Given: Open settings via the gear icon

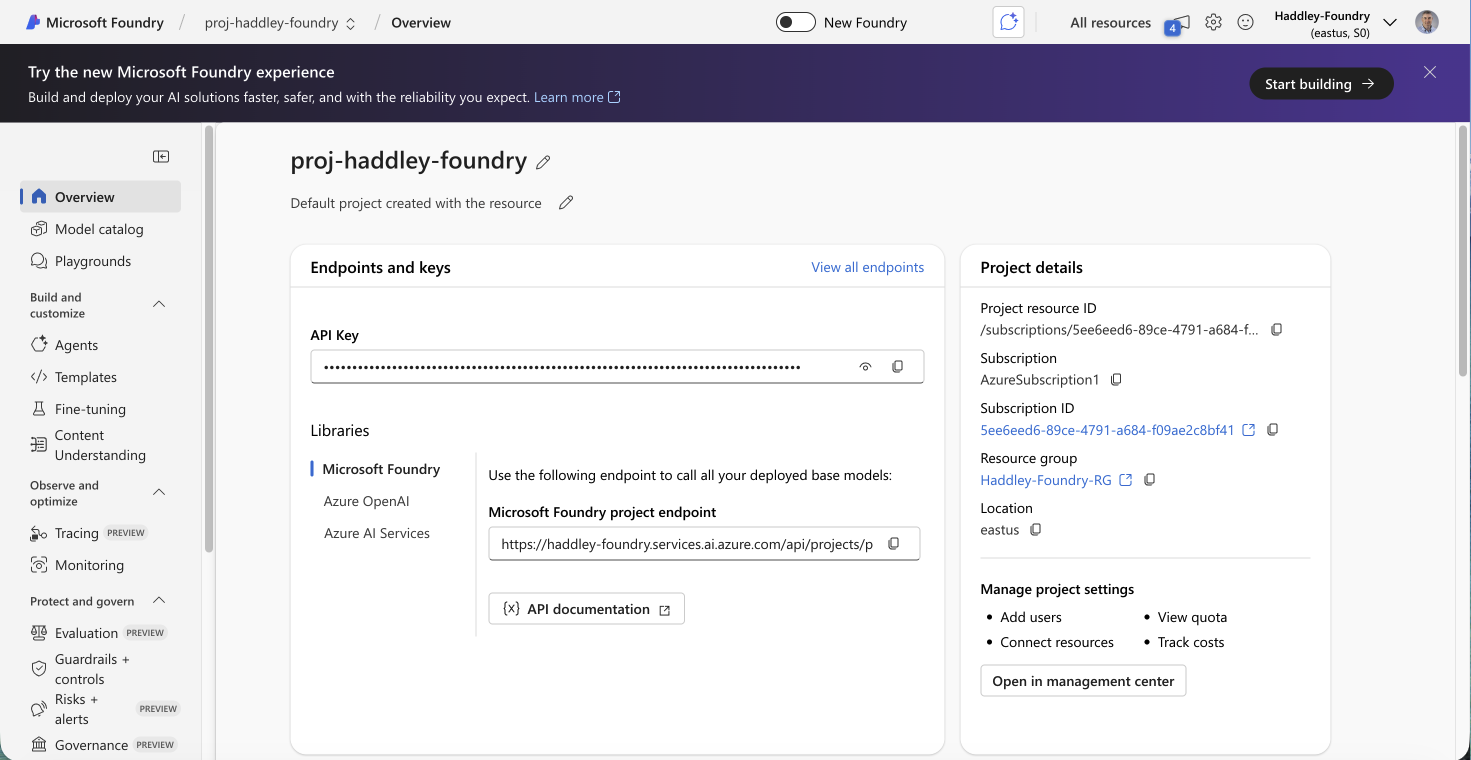Looking at the screenshot, I should click(x=1213, y=21).
